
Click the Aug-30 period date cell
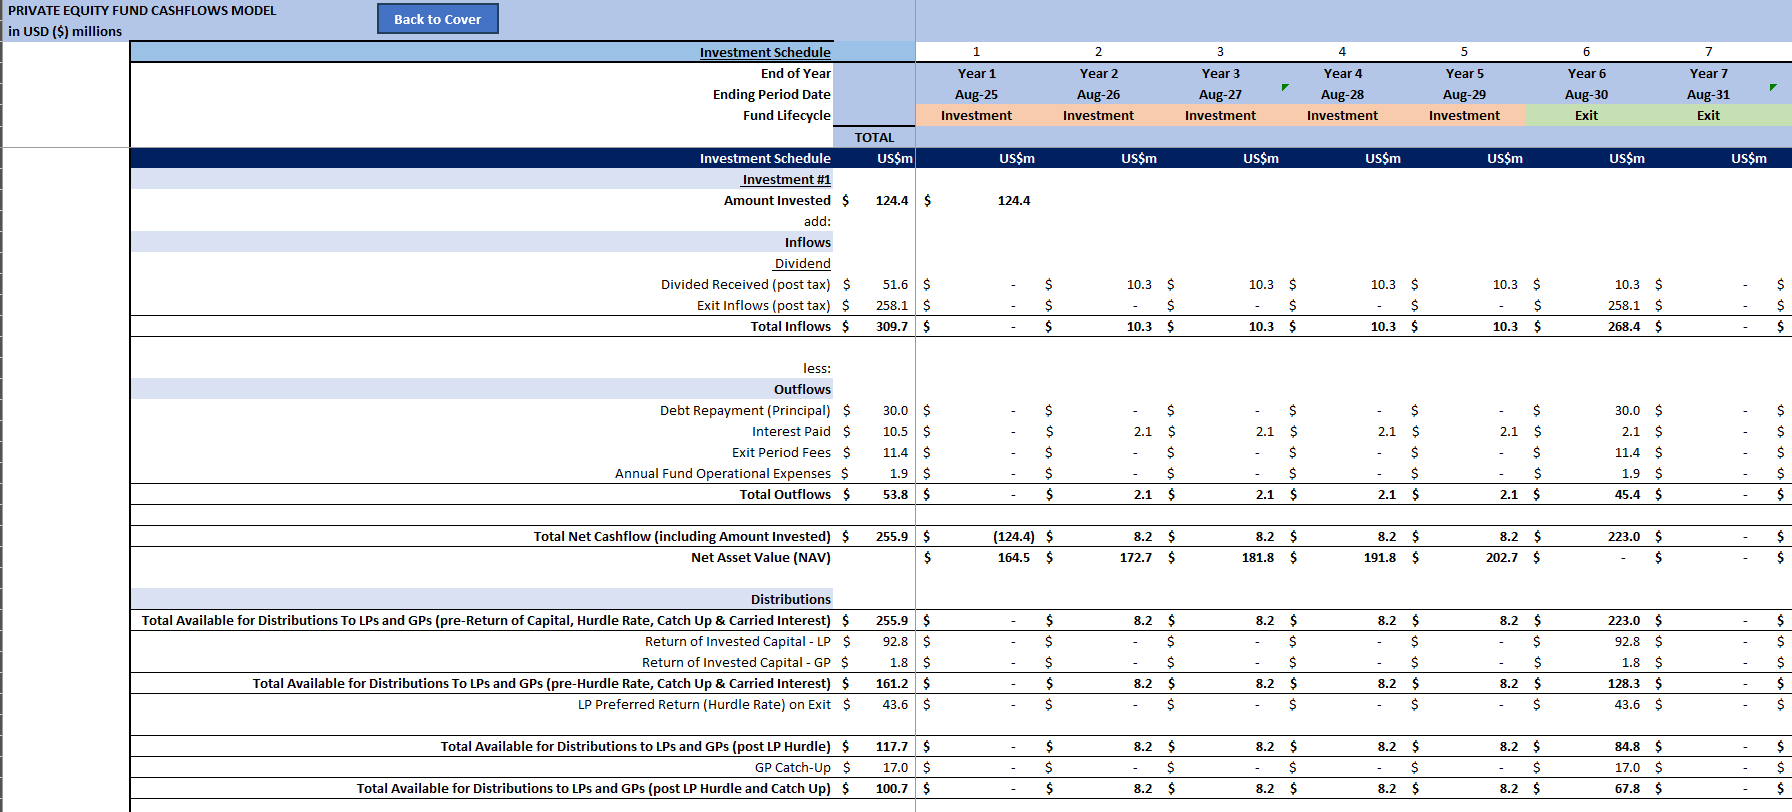click(1586, 94)
